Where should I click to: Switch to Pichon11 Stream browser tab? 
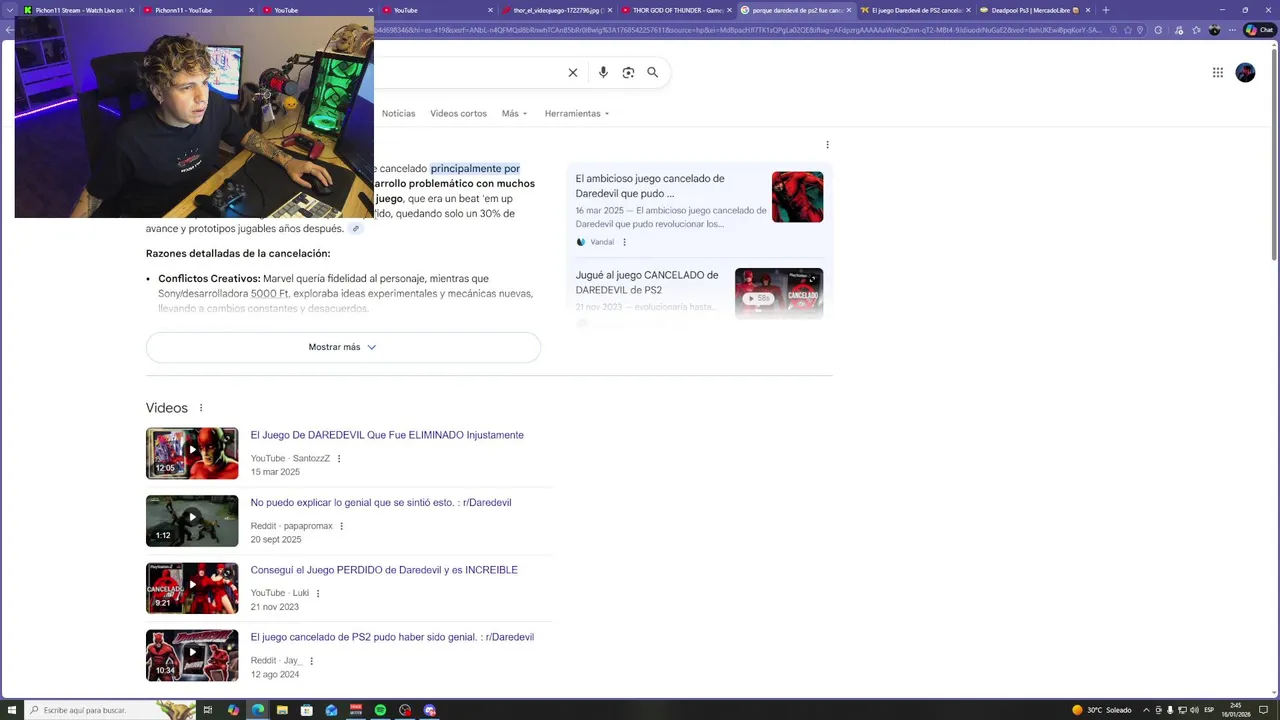[x=78, y=10]
